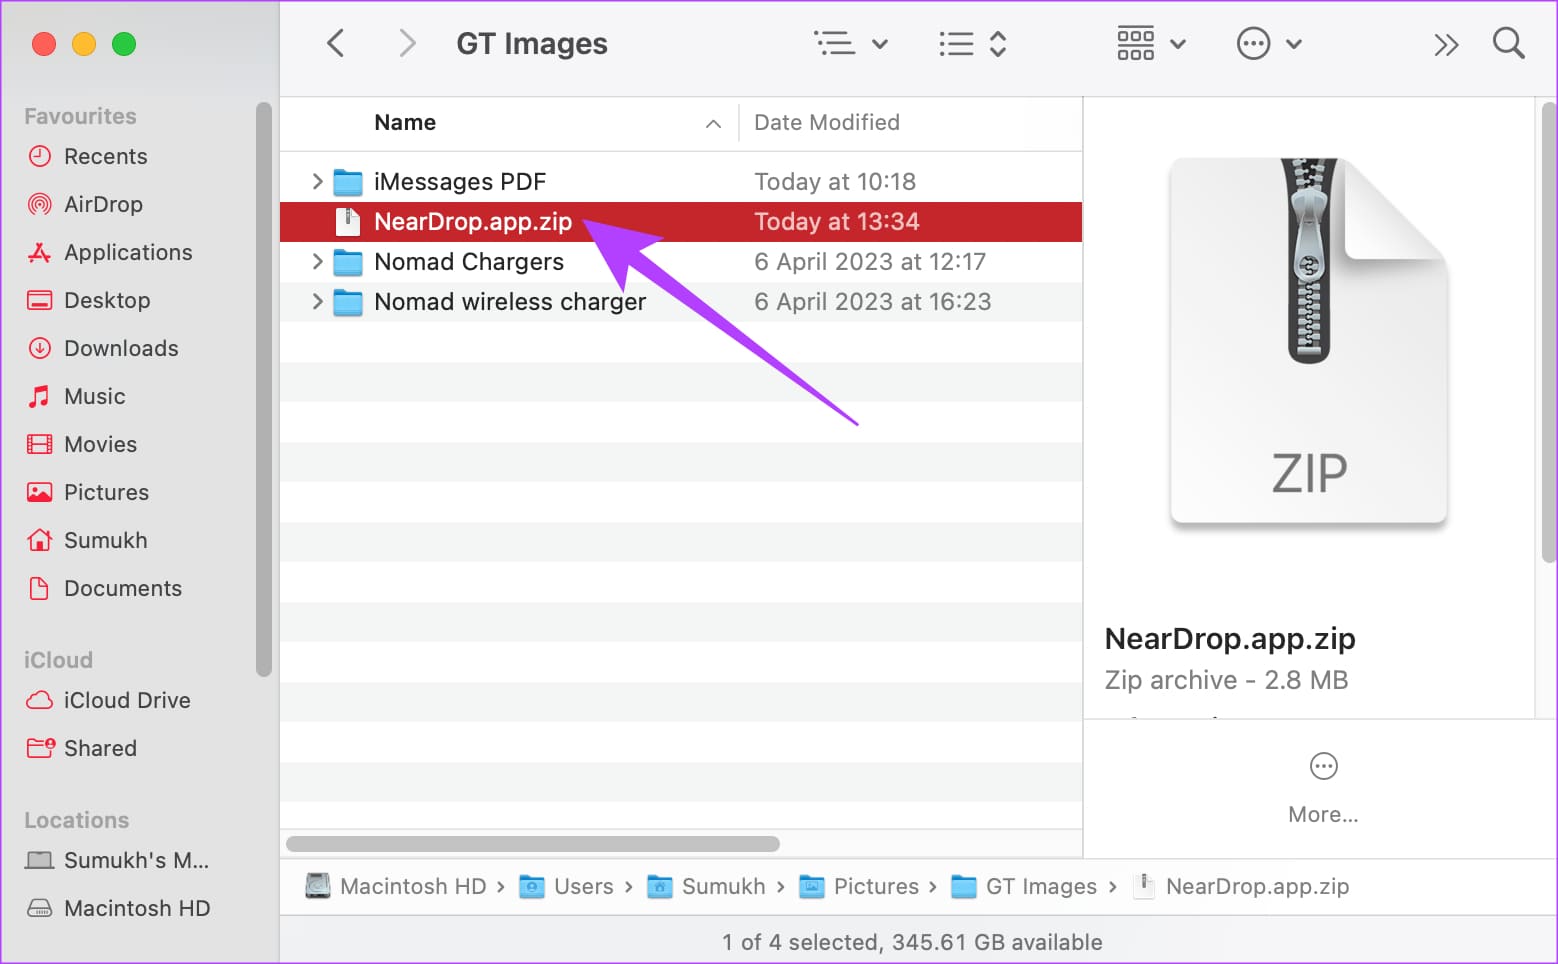Select Nomad wireless charger folder name
Image resolution: width=1558 pixels, height=964 pixels.
click(510, 301)
